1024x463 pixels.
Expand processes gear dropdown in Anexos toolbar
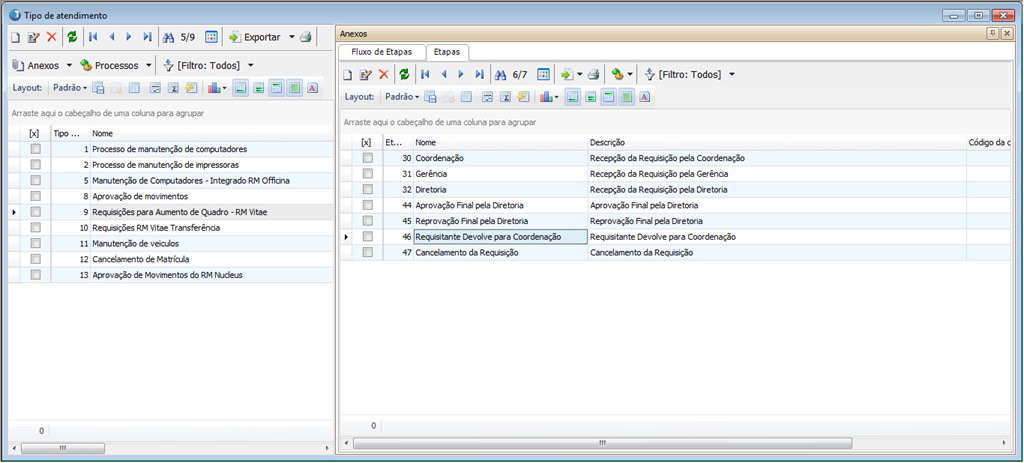click(630, 74)
